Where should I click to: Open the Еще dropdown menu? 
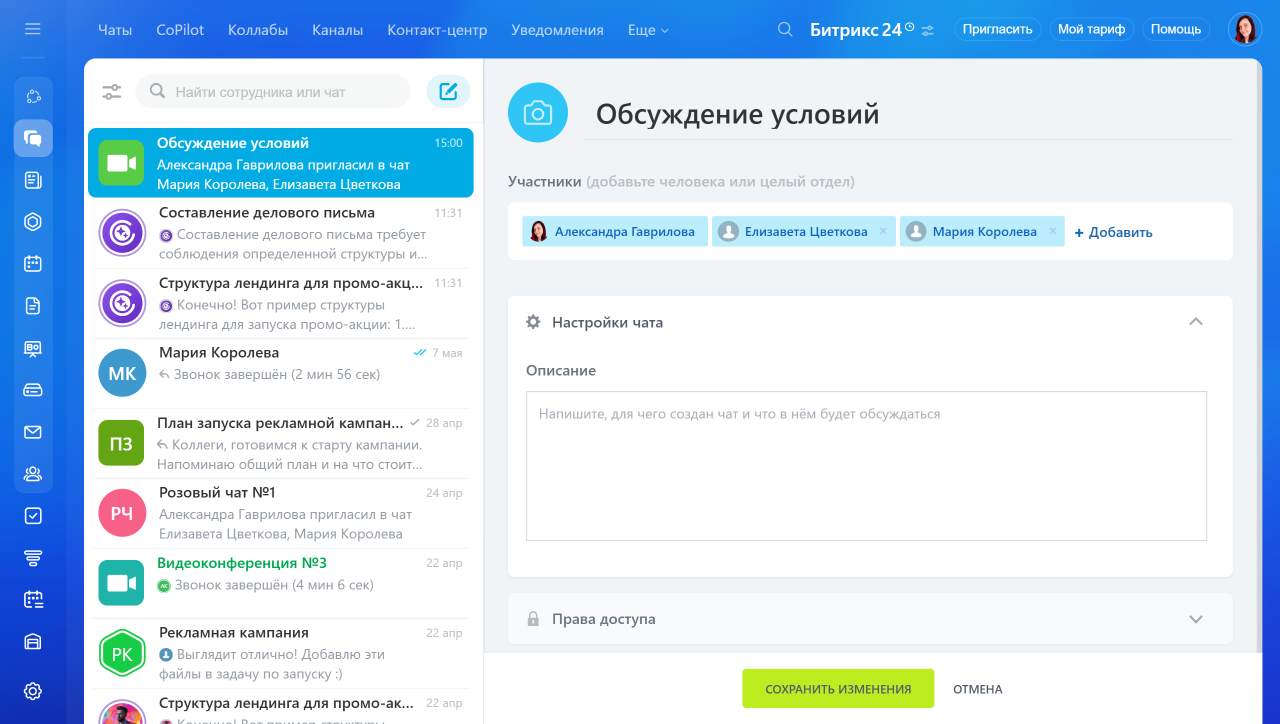coord(647,30)
